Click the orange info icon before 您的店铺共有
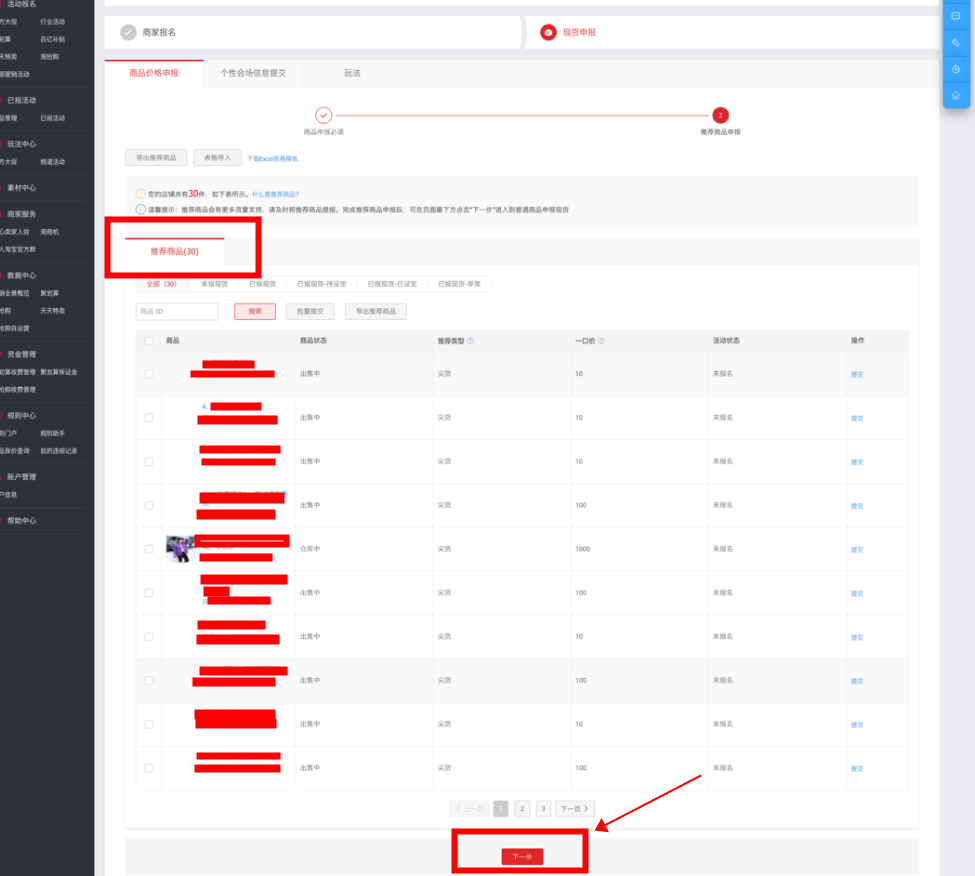The height and width of the screenshot is (876, 975). [x=141, y=194]
